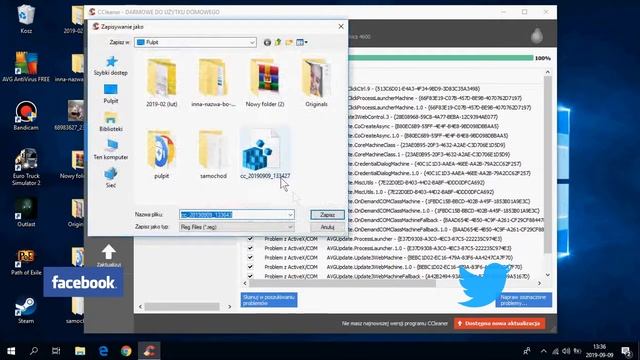Open the view menu icon in save dialog
Screen dimensions: 640x360
click(x=302, y=42)
